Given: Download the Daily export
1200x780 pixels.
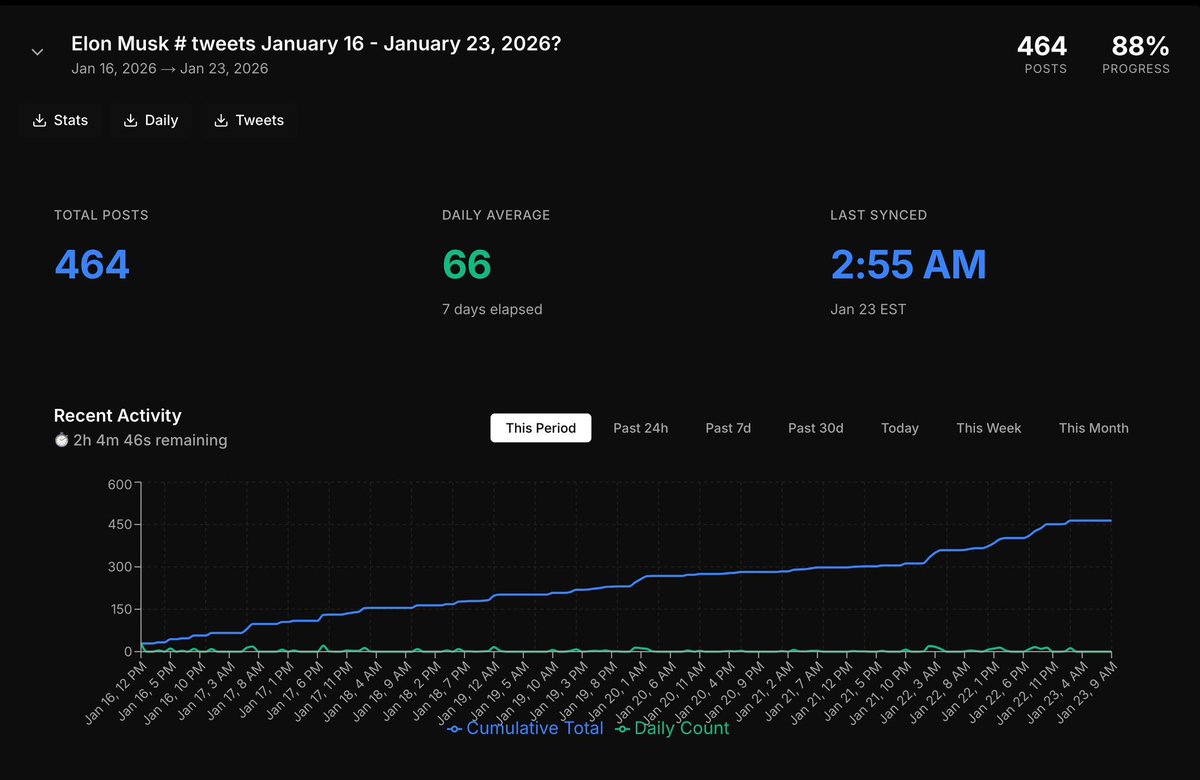Looking at the screenshot, I should [151, 120].
